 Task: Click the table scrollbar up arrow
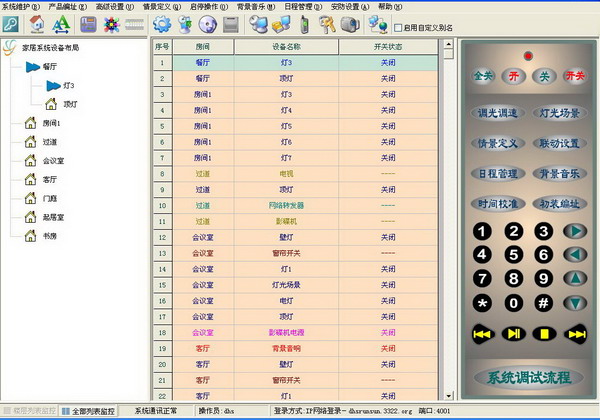(448, 43)
